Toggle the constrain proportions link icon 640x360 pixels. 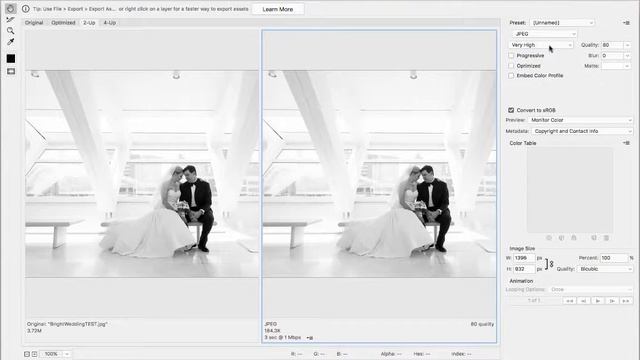(549, 264)
